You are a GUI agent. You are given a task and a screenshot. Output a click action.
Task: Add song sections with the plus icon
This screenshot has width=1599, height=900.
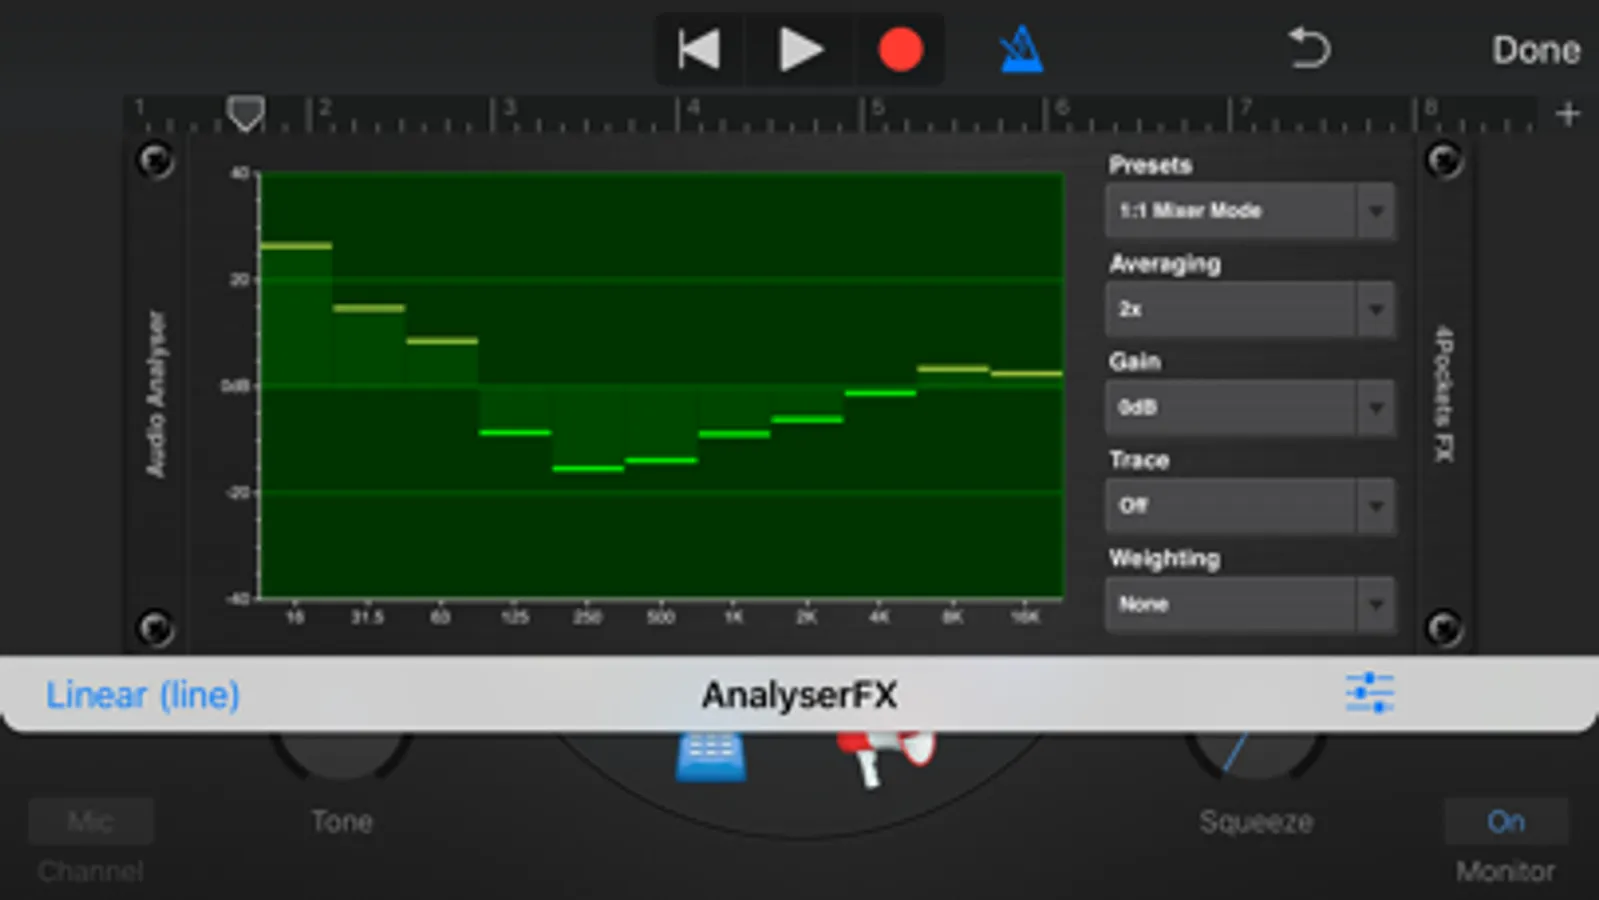(x=1568, y=114)
